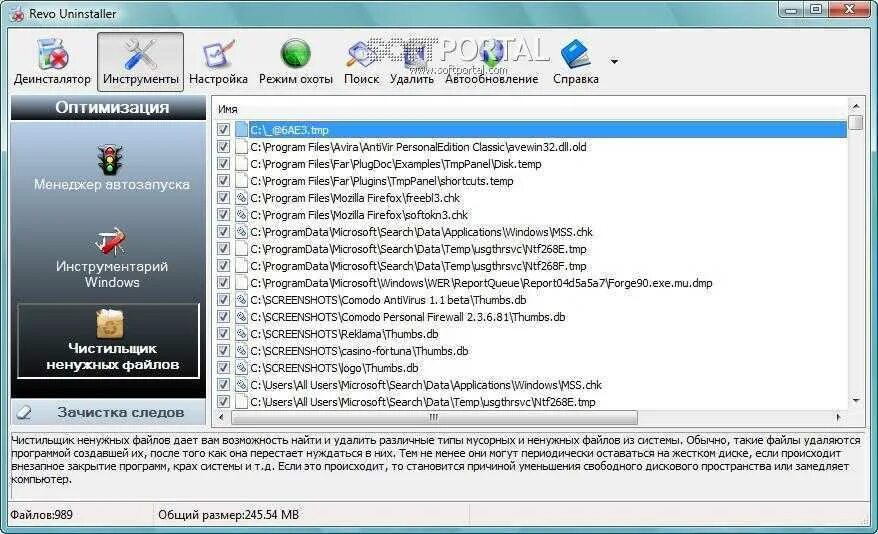Sort by the Имя column header
The image size is (878, 534).
pyautogui.click(x=228, y=109)
